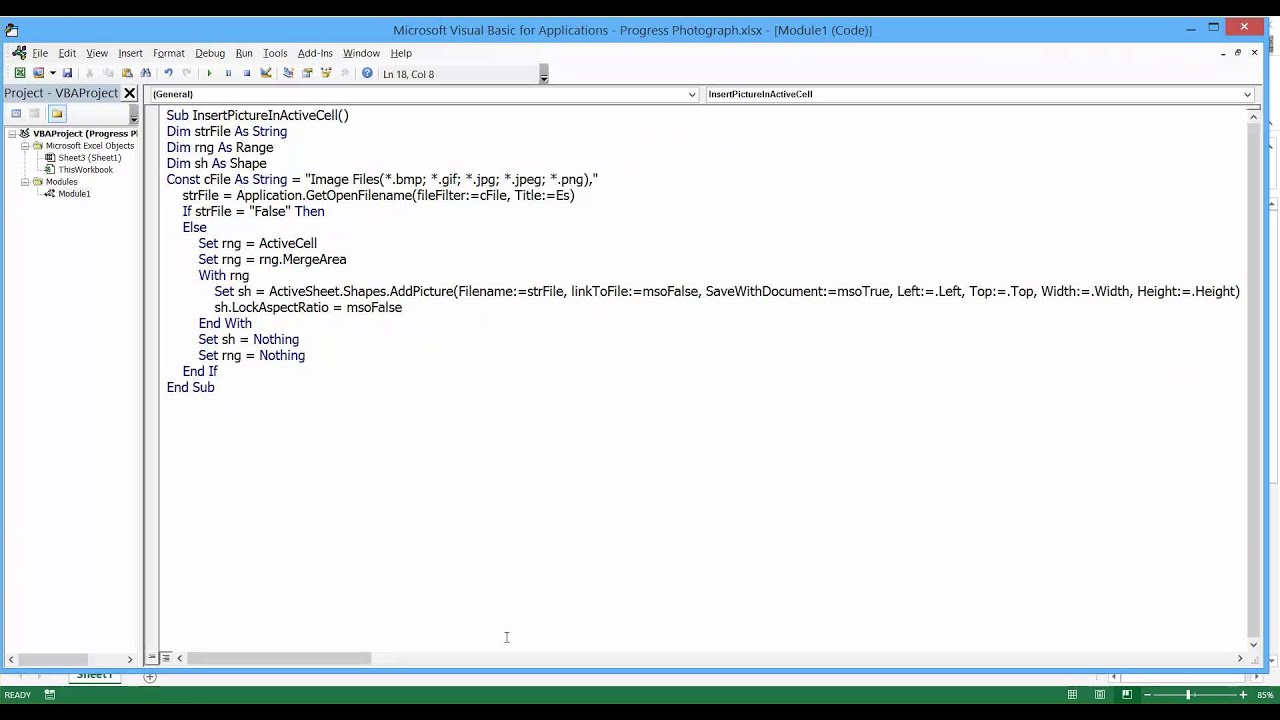Open the Help menu
Screen dimensions: 1280x720
401,53
